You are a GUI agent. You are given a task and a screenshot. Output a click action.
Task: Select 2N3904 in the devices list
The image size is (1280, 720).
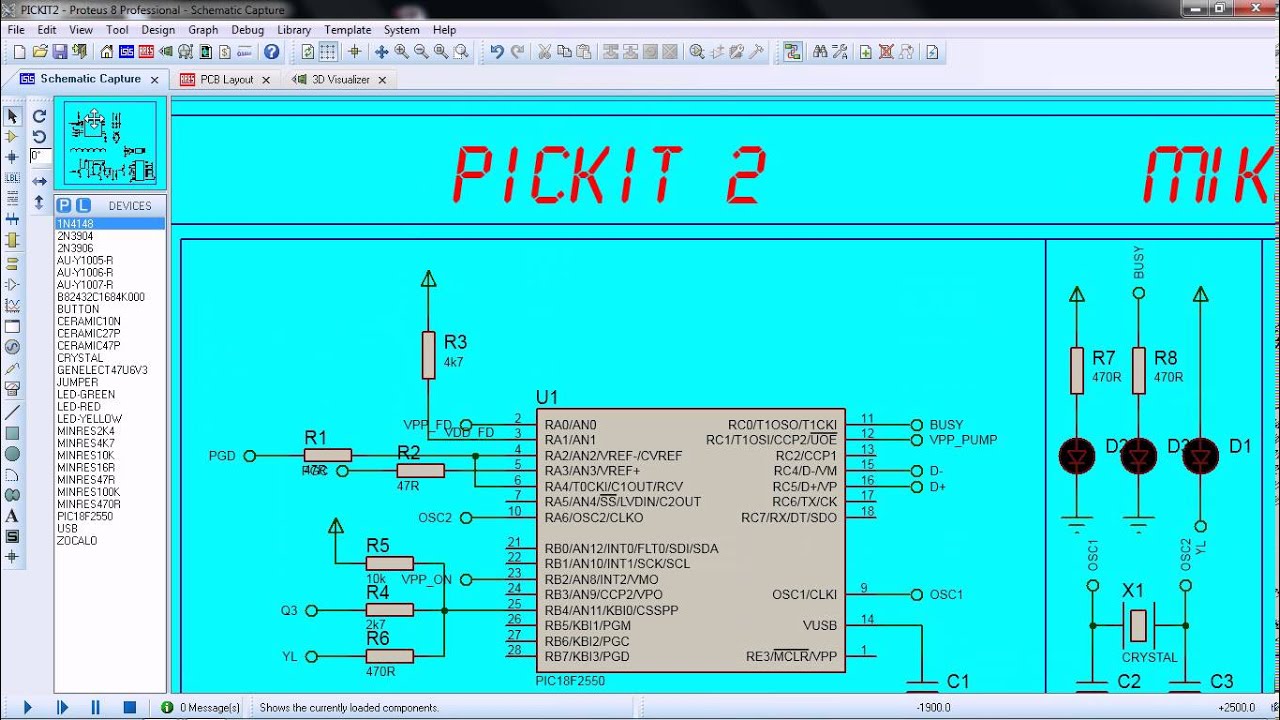110,236
